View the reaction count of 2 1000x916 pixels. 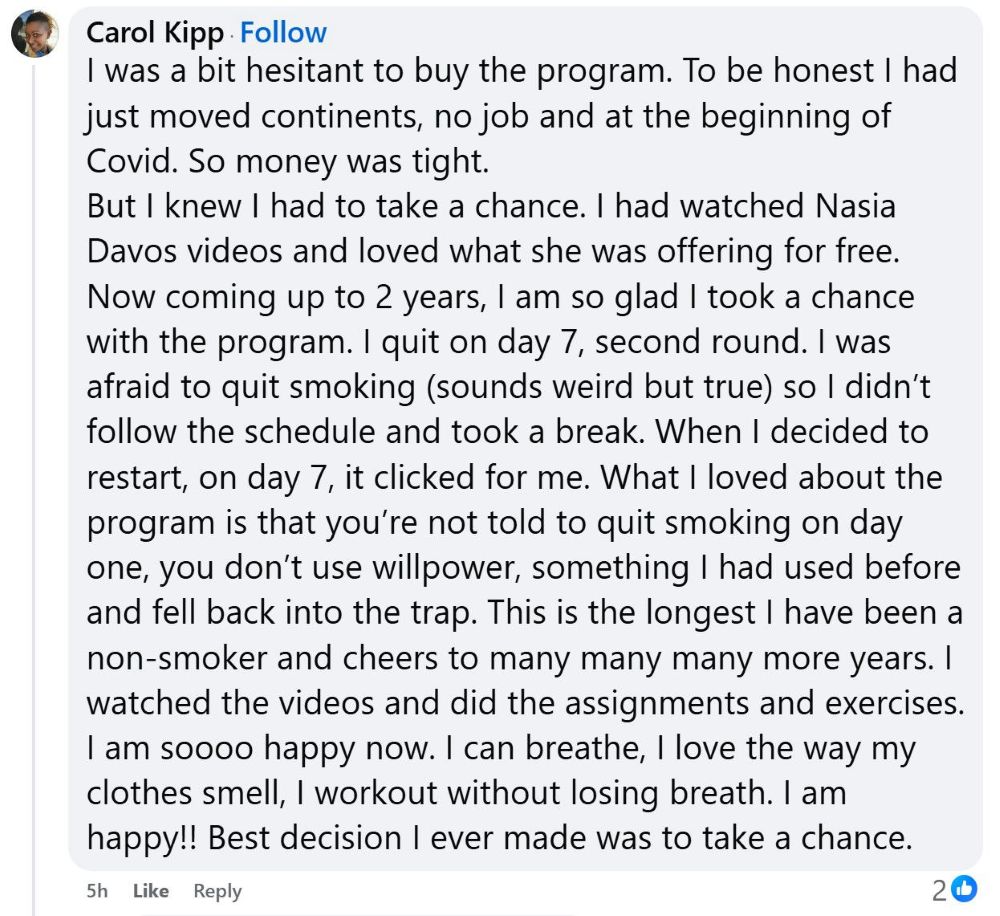[x=939, y=888]
